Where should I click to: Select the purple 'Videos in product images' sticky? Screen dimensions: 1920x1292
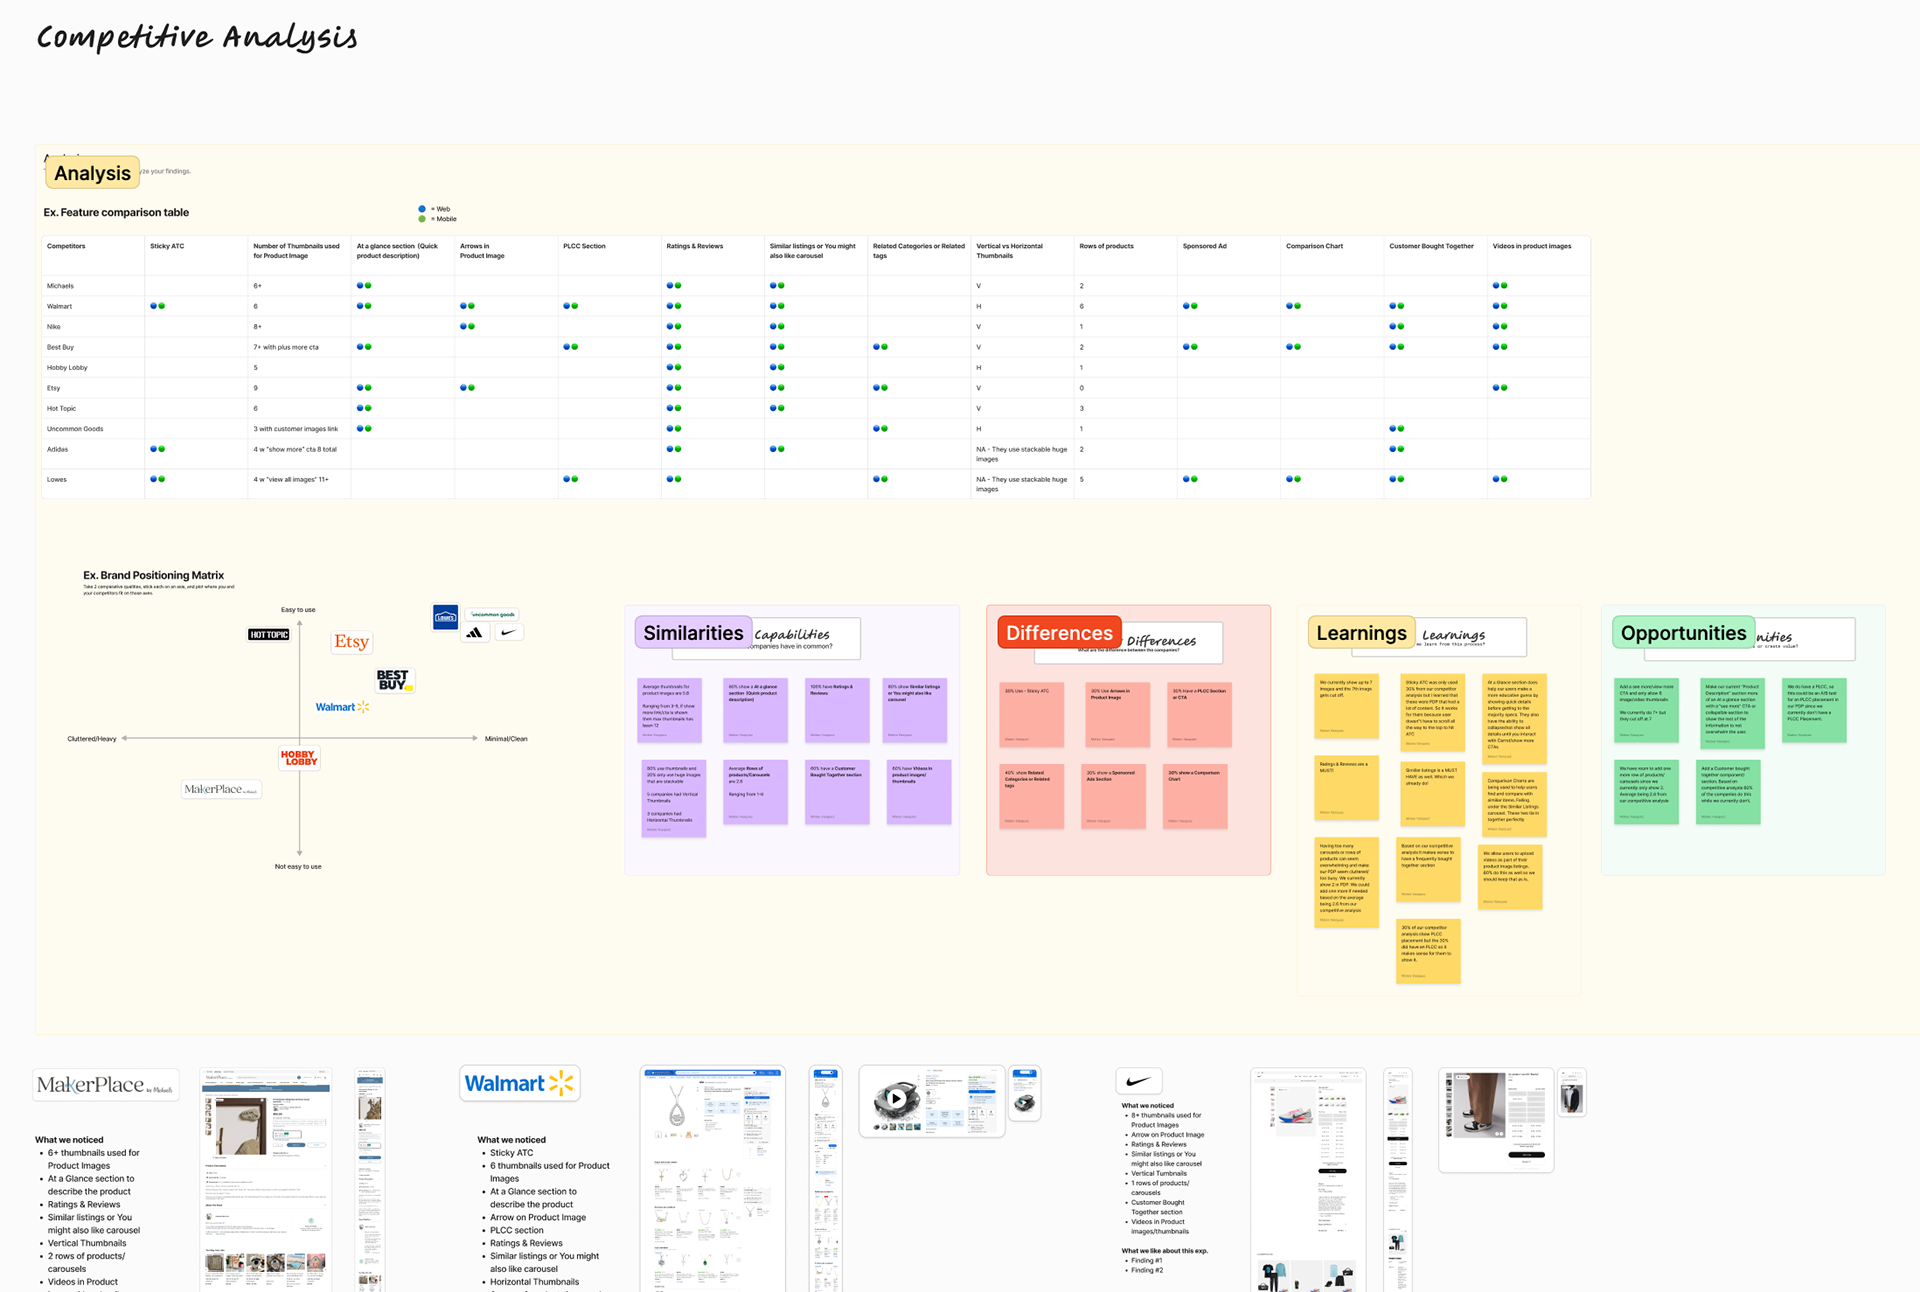click(919, 792)
